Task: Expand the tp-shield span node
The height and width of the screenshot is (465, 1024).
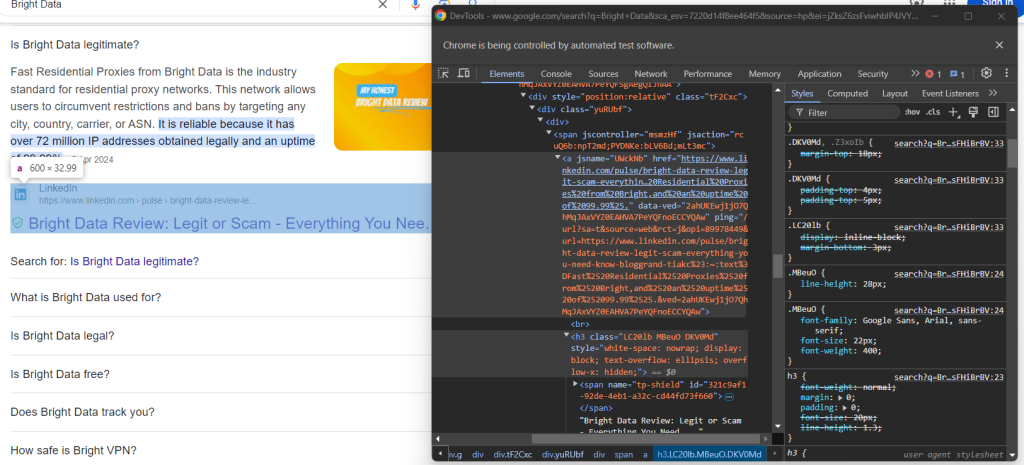Action: pos(575,384)
